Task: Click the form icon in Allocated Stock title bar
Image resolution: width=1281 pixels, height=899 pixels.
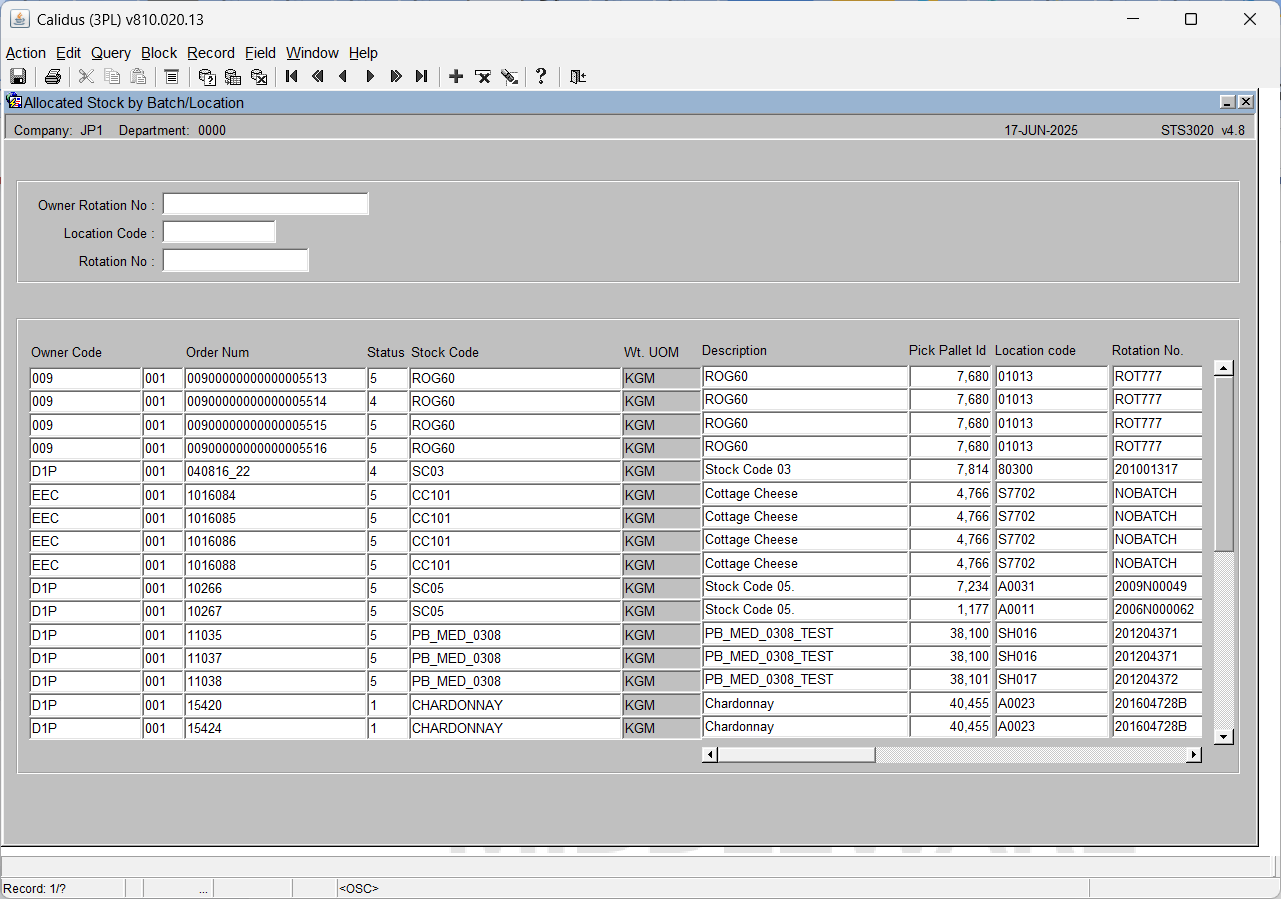Action: tap(14, 102)
